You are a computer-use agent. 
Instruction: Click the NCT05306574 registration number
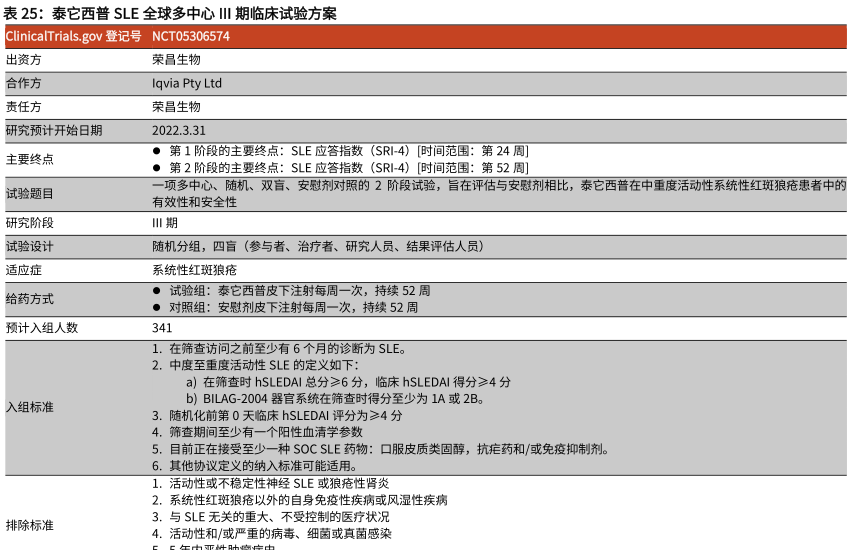pos(191,36)
